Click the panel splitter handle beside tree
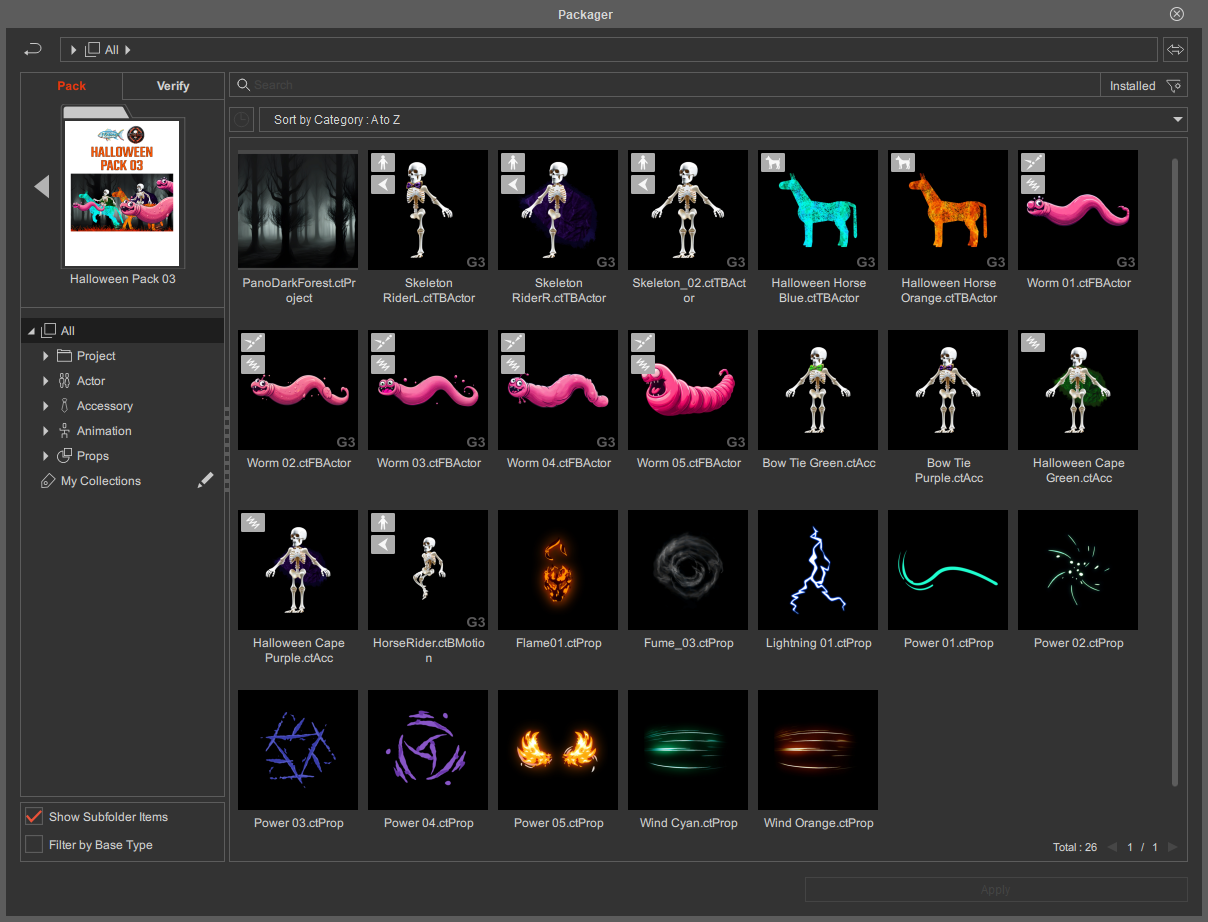Image resolution: width=1208 pixels, height=922 pixels. tap(227, 450)
